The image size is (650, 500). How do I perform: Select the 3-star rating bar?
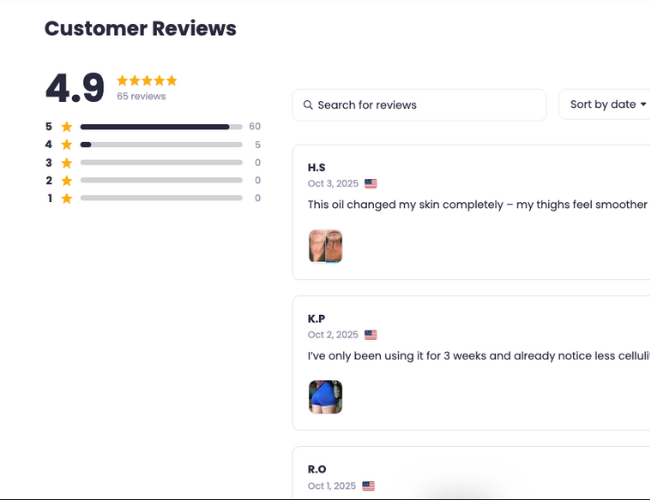pos(161,163)
